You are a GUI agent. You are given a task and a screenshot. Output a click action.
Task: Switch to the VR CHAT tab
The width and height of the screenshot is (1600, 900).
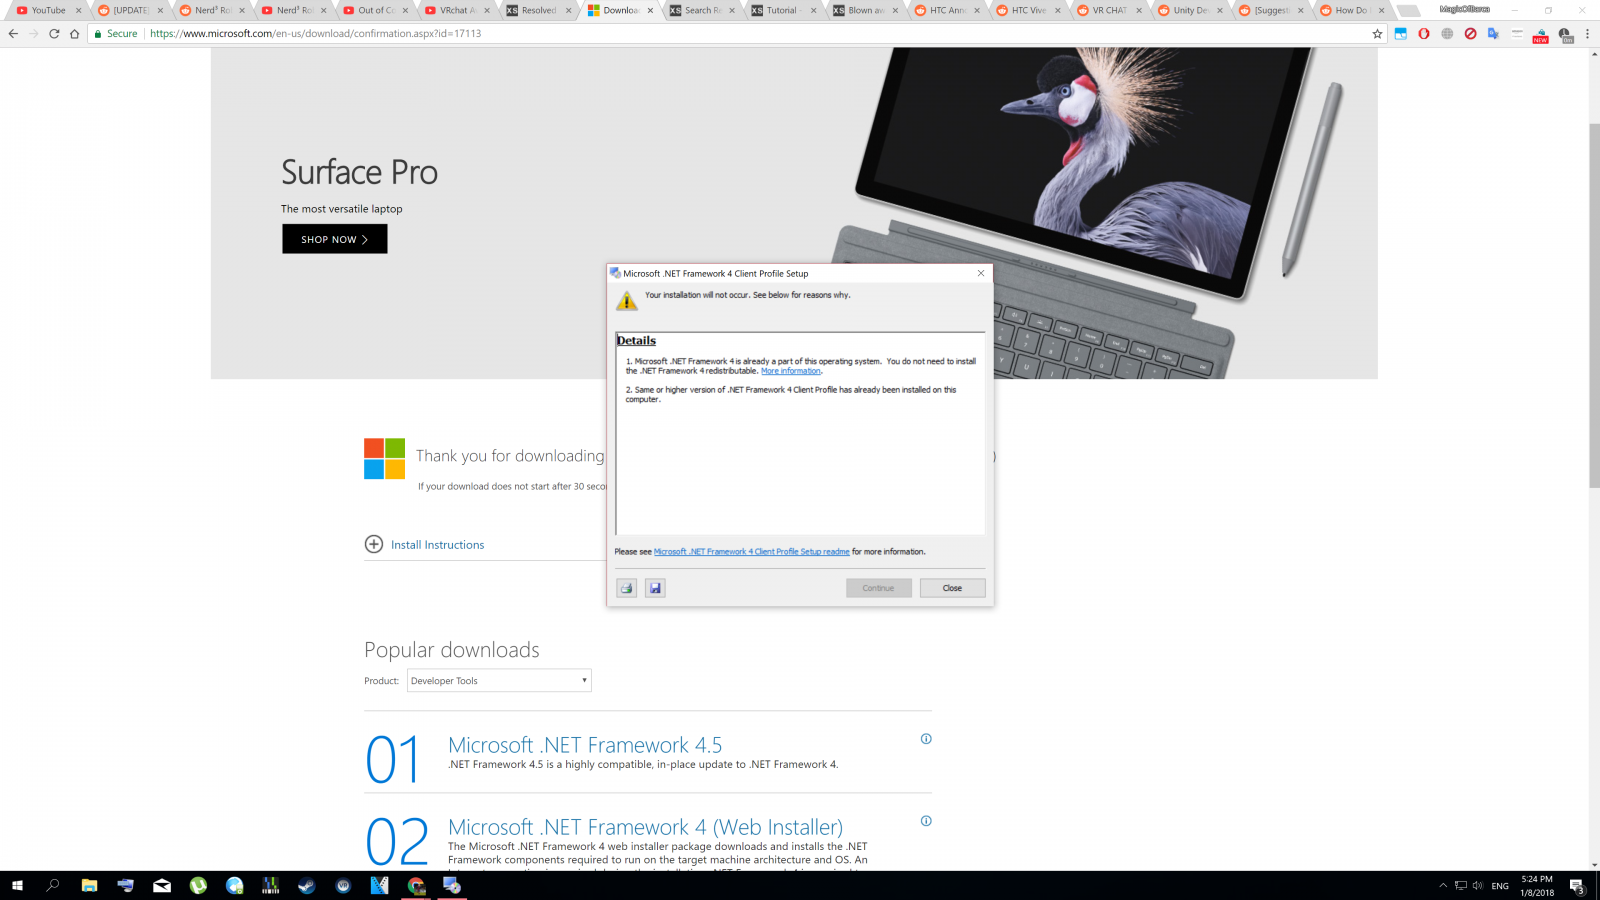1108,10
